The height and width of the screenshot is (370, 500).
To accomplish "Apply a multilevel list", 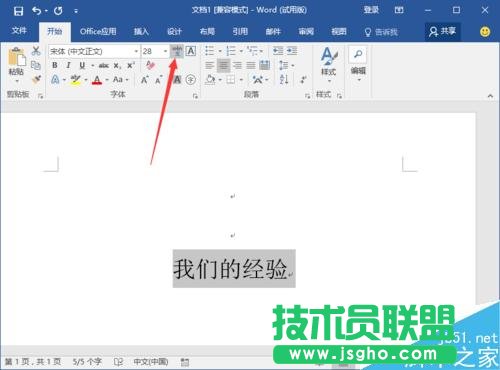I will [x=252, y=51].
